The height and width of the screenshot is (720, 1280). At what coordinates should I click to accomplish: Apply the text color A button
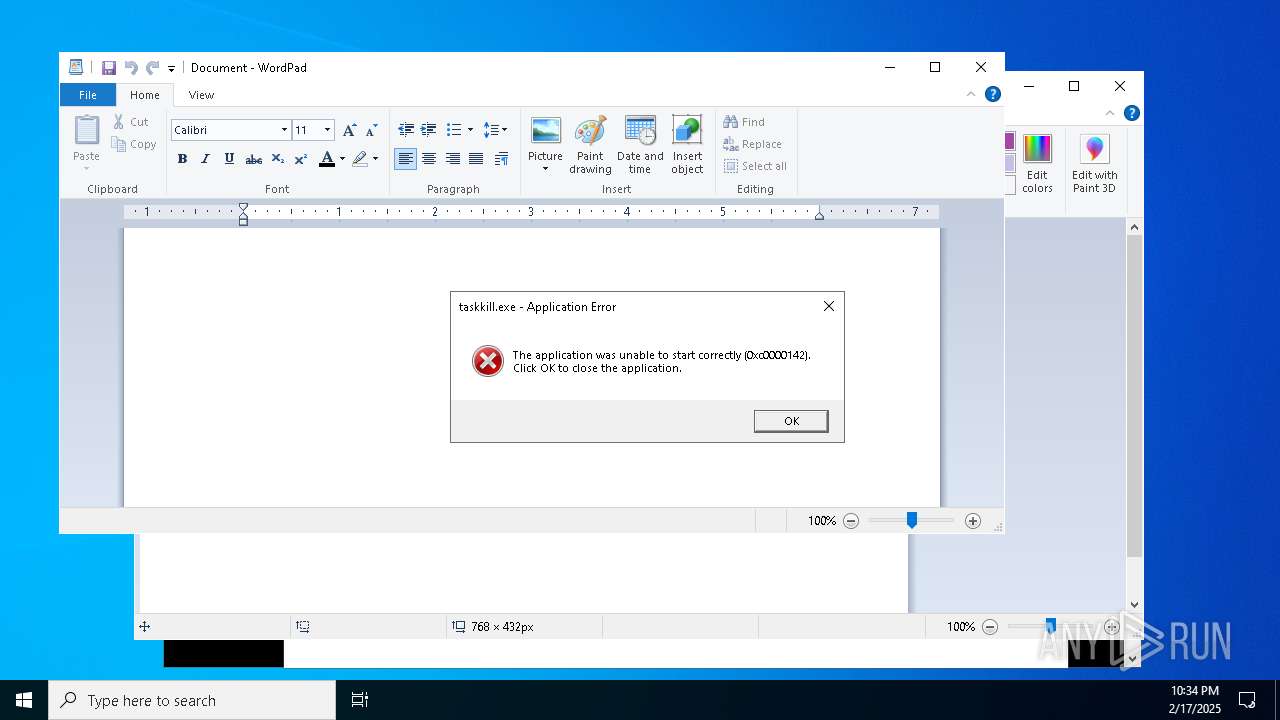(327, 159)
